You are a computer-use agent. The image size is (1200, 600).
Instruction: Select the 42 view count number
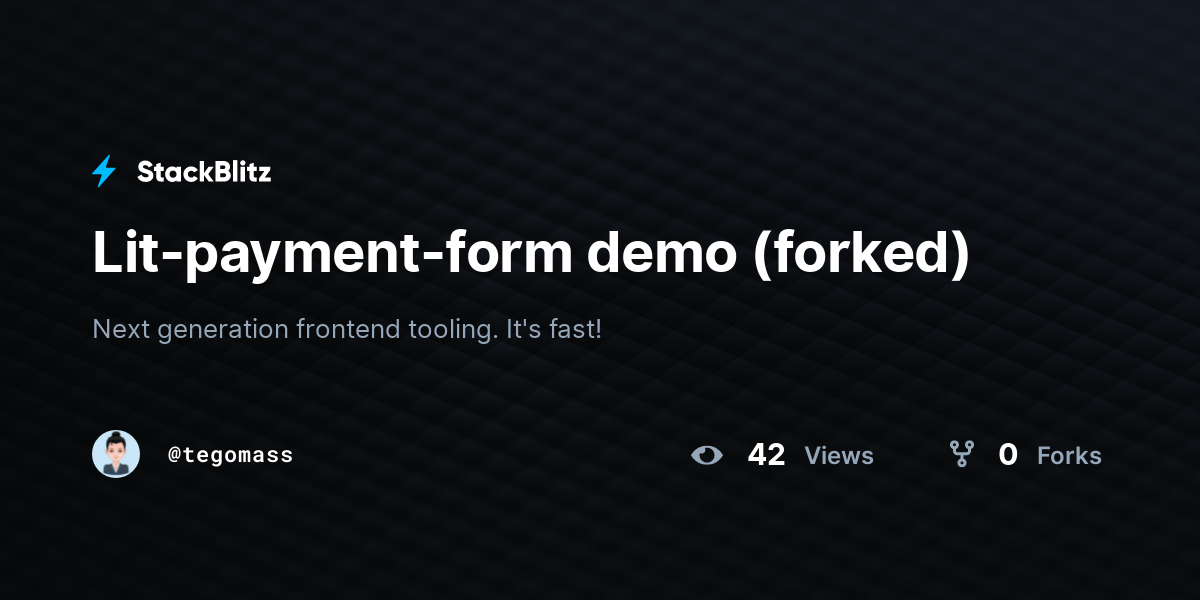point(766,455)
